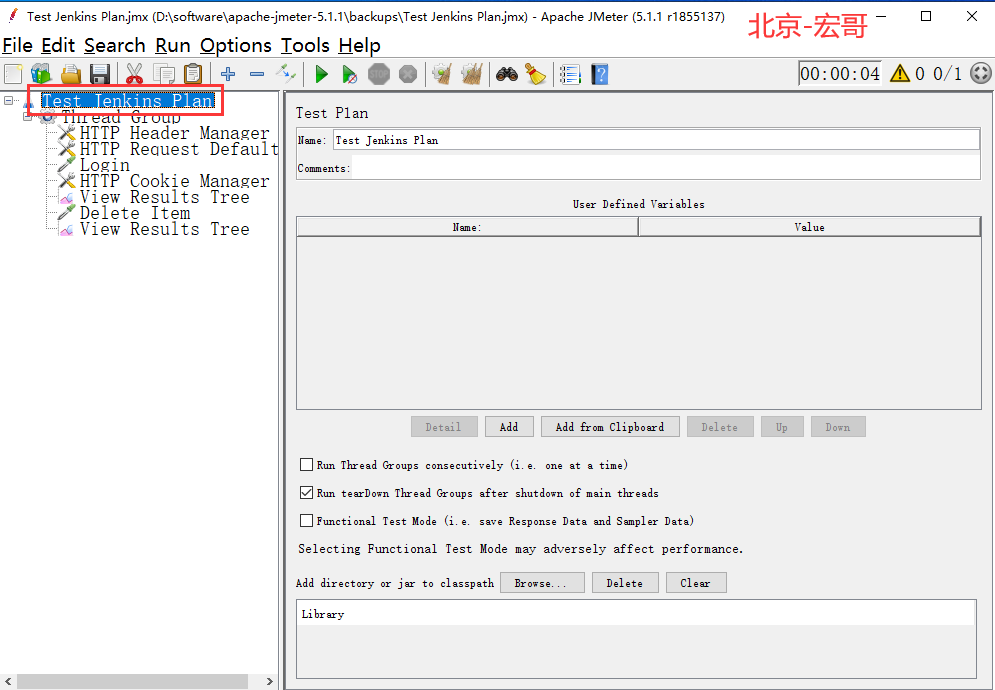Image resolution: width=995 pixels, height=690 pixels.
Task: Click the Stop test icon
Action: pos(379,74)
